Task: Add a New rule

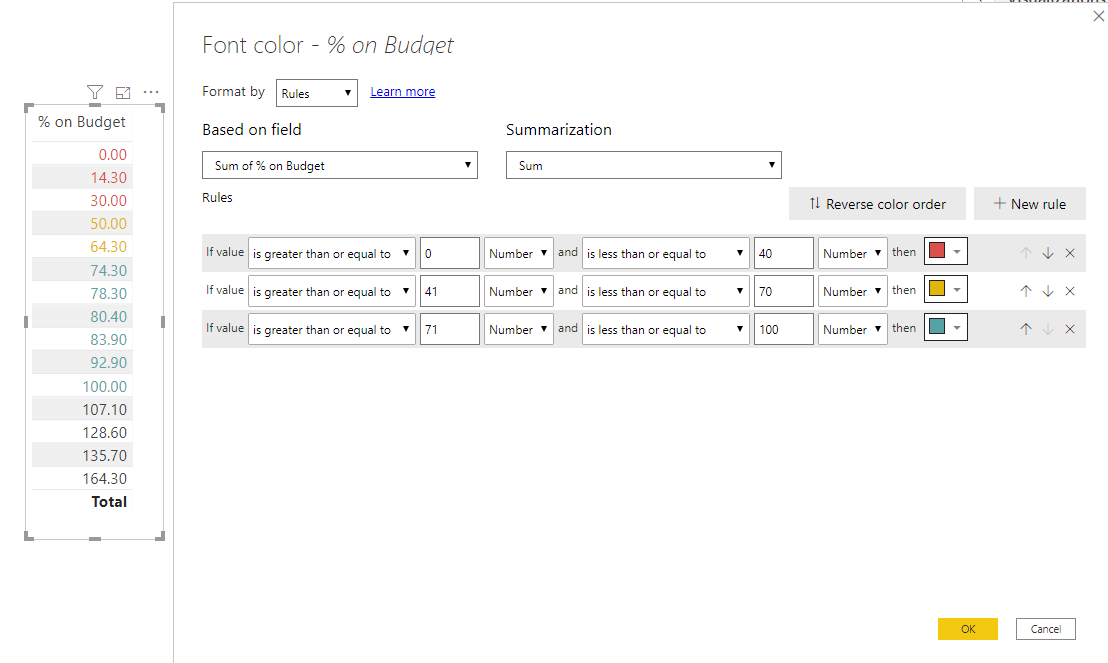Action: pyautogui.click(x=1030, y=204)
